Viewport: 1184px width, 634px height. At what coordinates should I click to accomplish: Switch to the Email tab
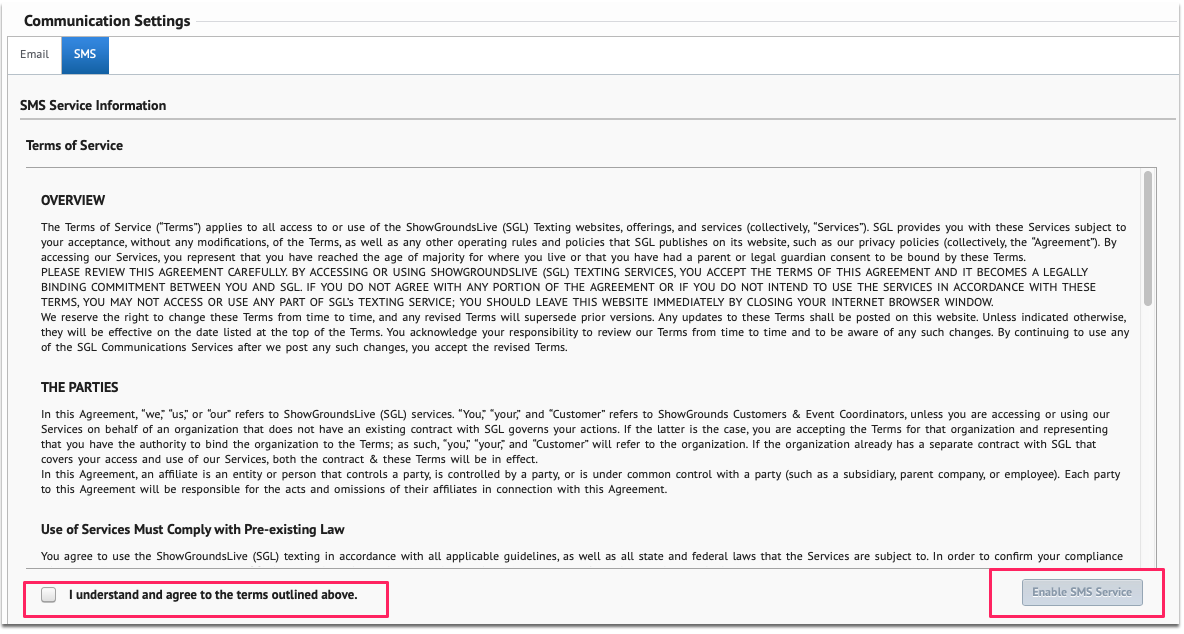pos(34,54)
